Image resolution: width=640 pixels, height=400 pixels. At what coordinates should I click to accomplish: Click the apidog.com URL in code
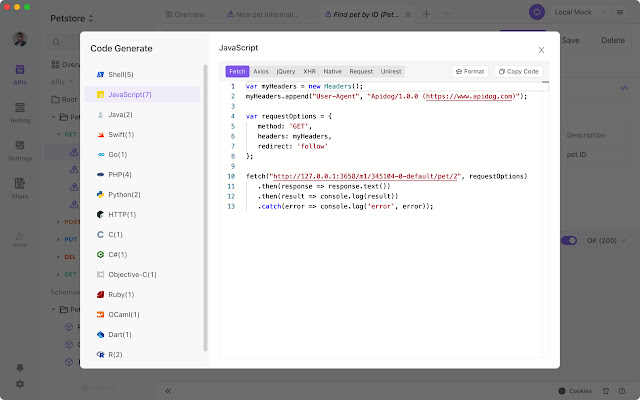pos(469,96)
